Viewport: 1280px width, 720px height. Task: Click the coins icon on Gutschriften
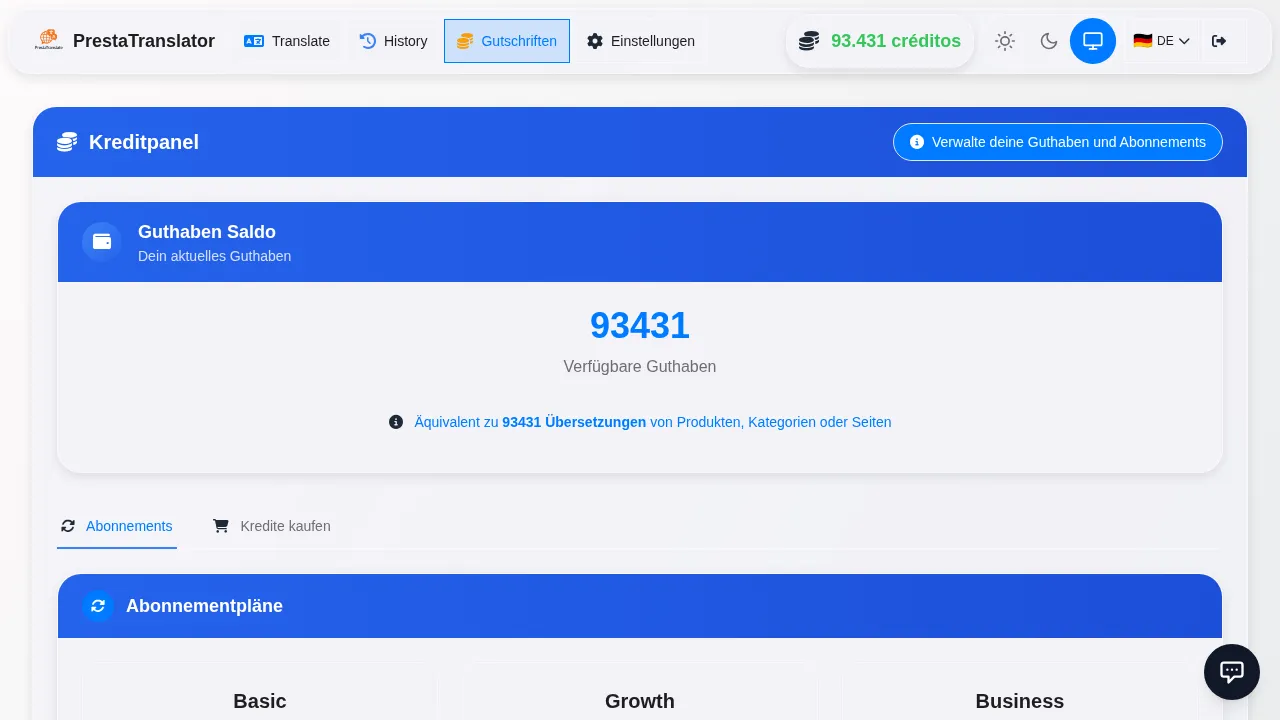click(465, 41)
